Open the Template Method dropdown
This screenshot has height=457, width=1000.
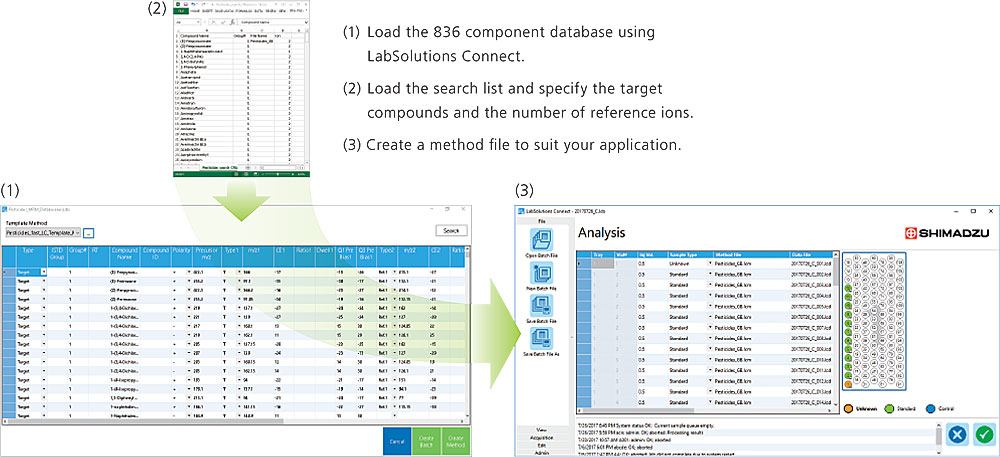coord(43,233)
